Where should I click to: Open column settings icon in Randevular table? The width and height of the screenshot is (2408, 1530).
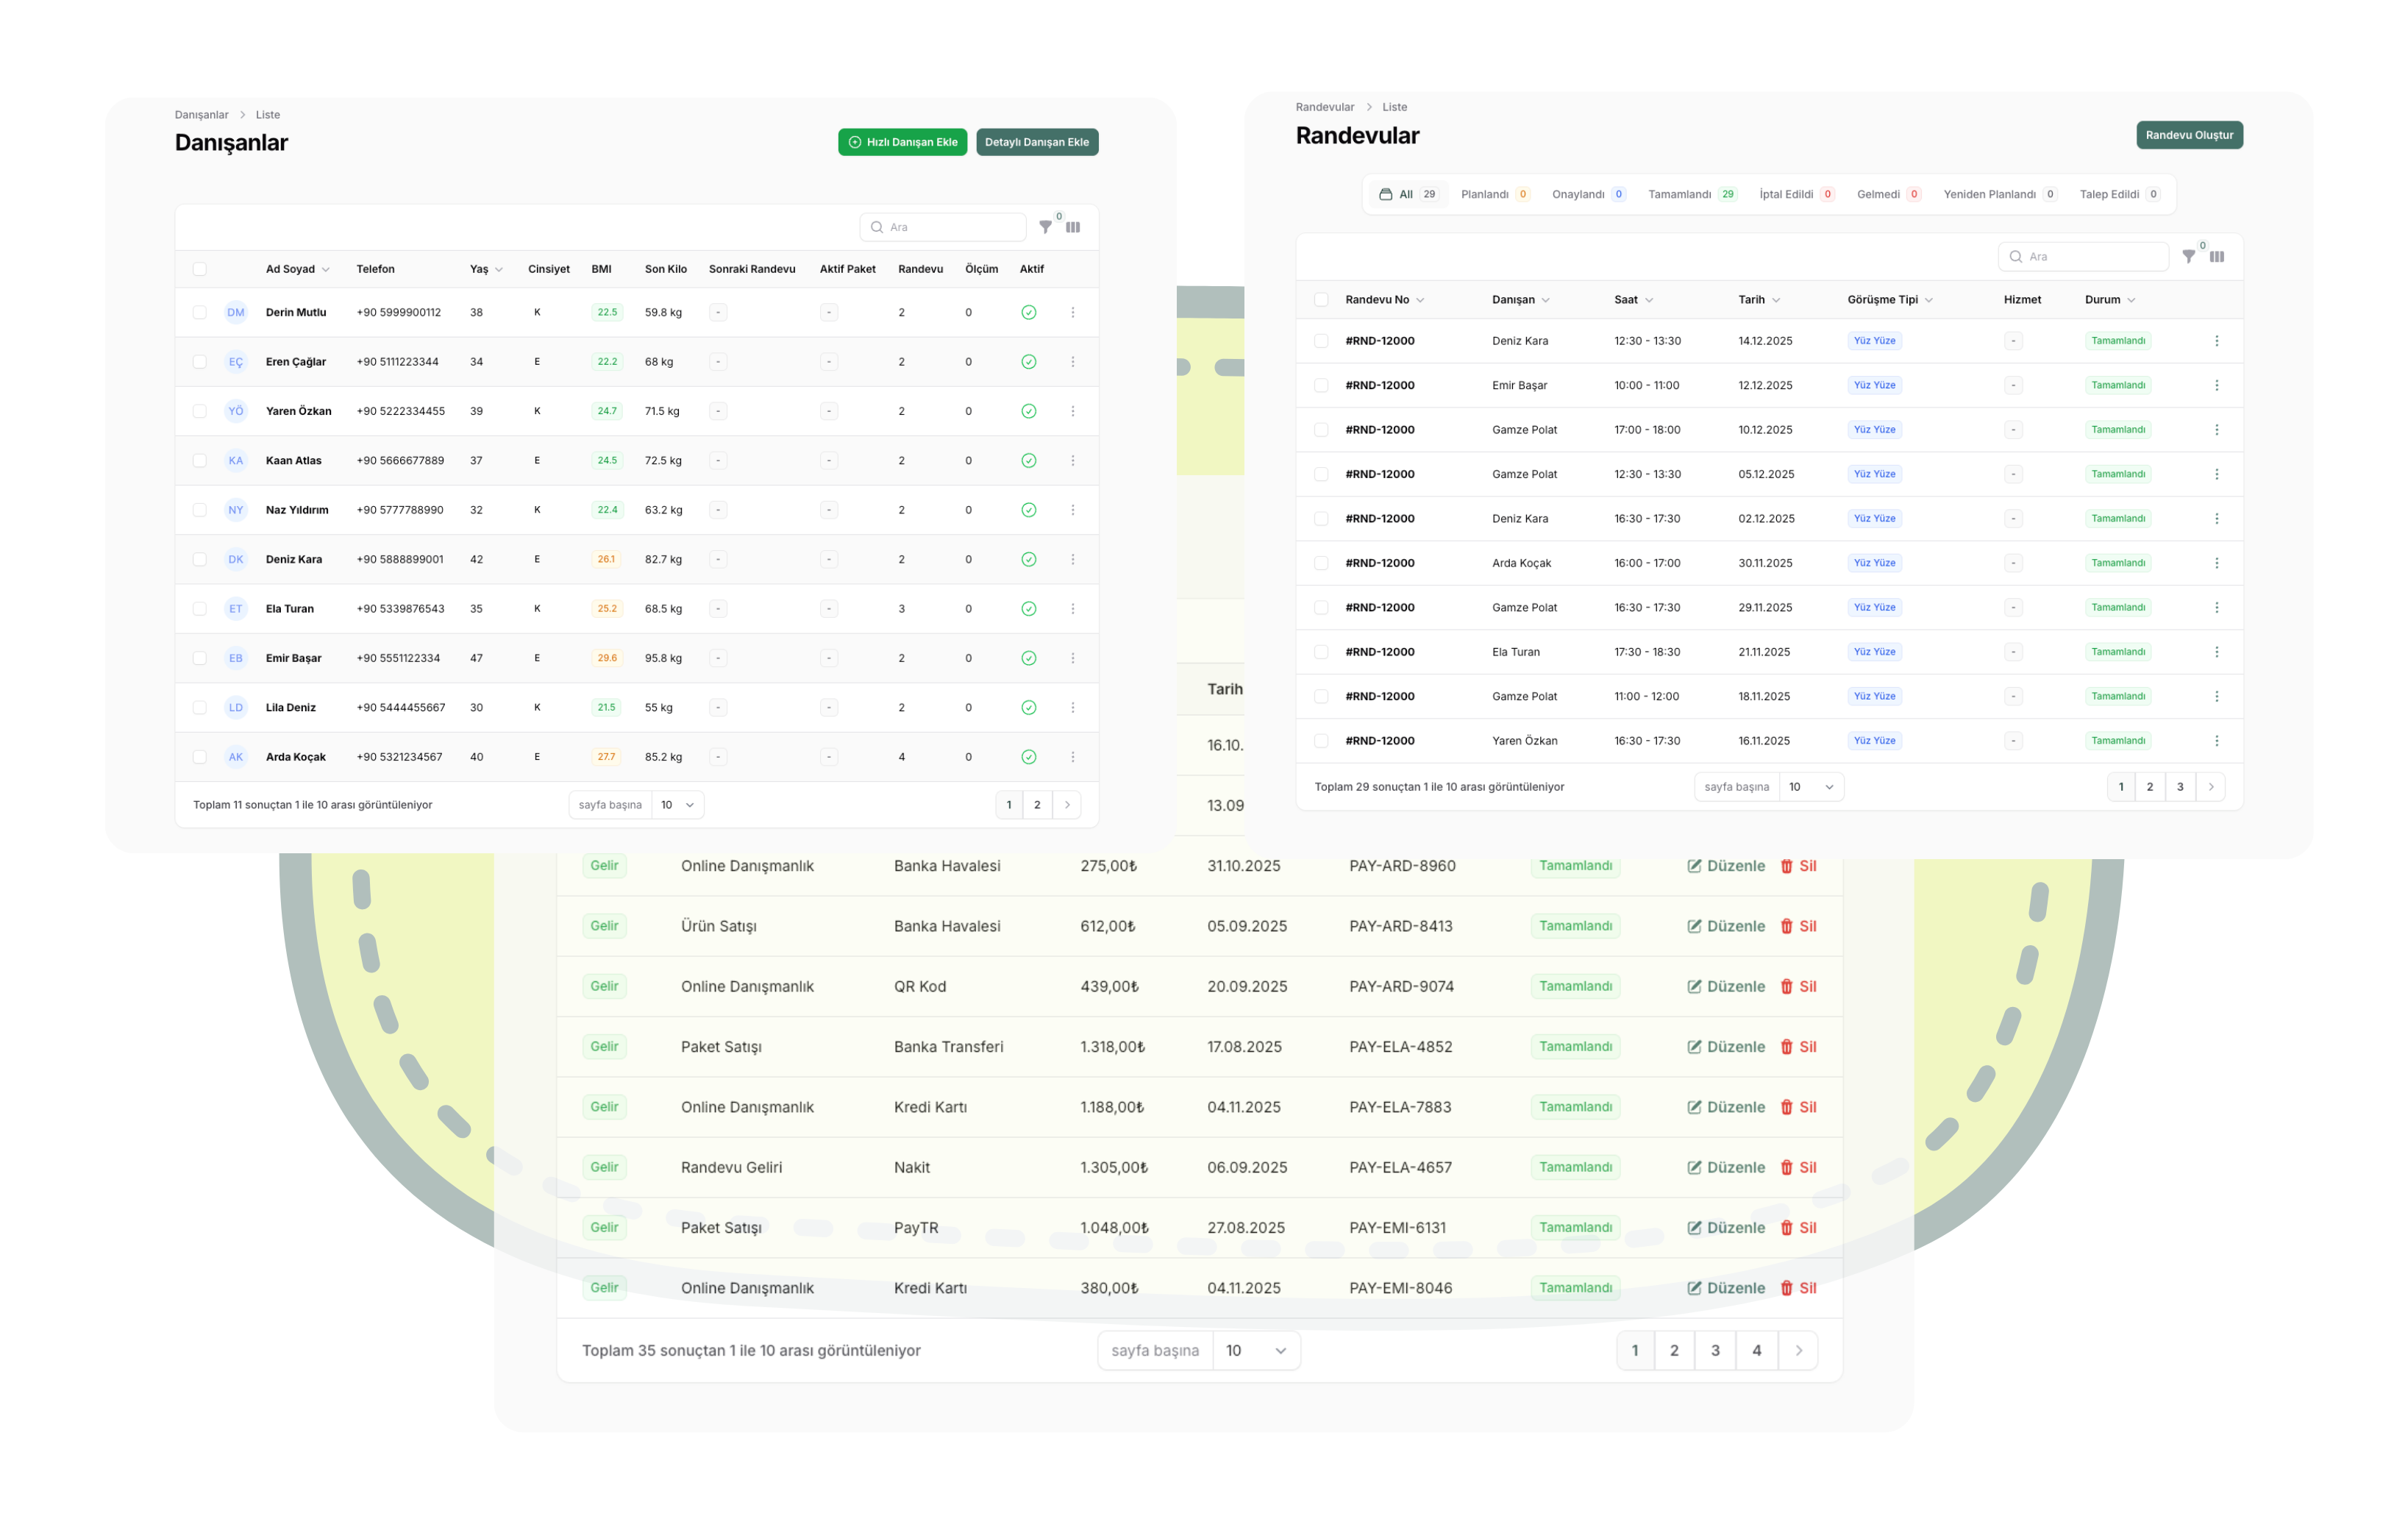2217,257
